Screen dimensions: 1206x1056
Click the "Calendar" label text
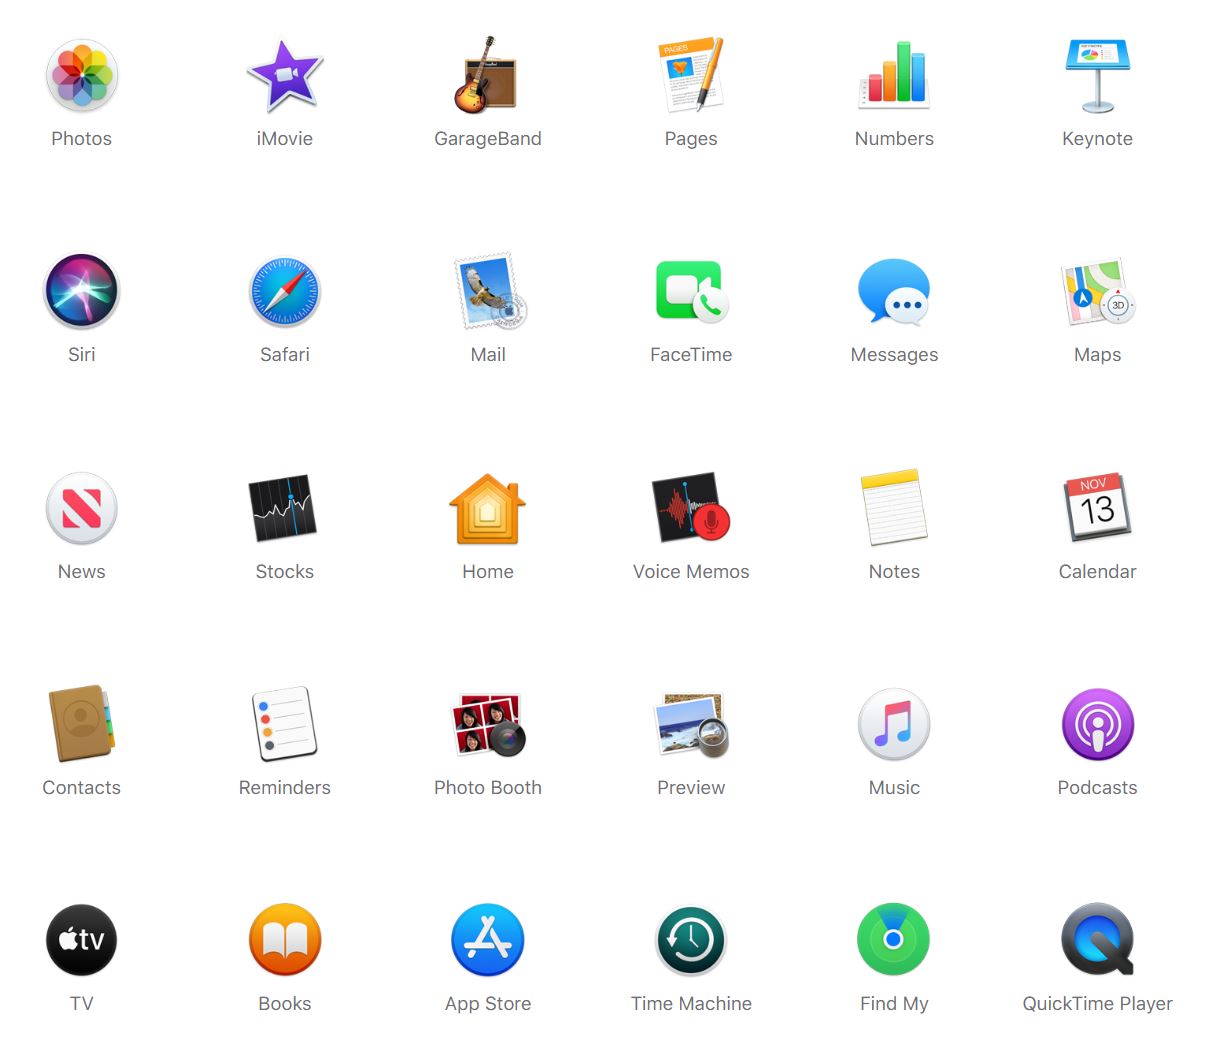(1098, 572)
